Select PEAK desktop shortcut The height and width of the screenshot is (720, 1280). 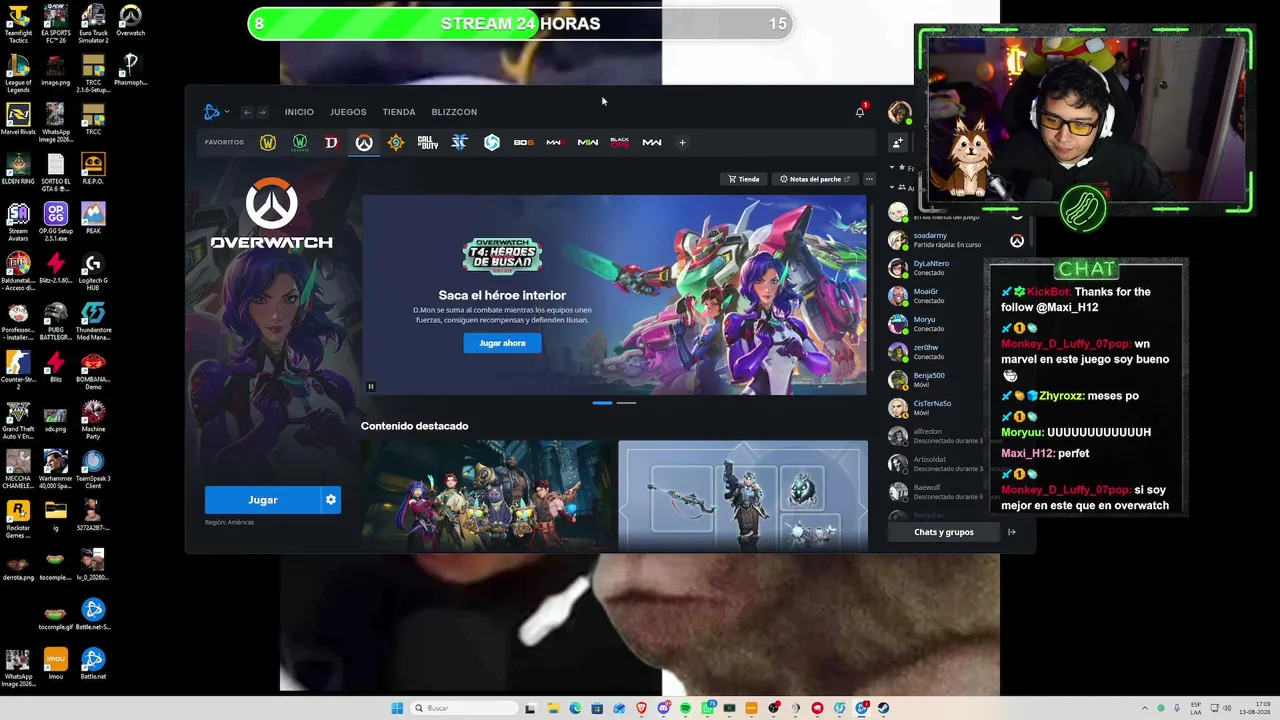[93, 218]
